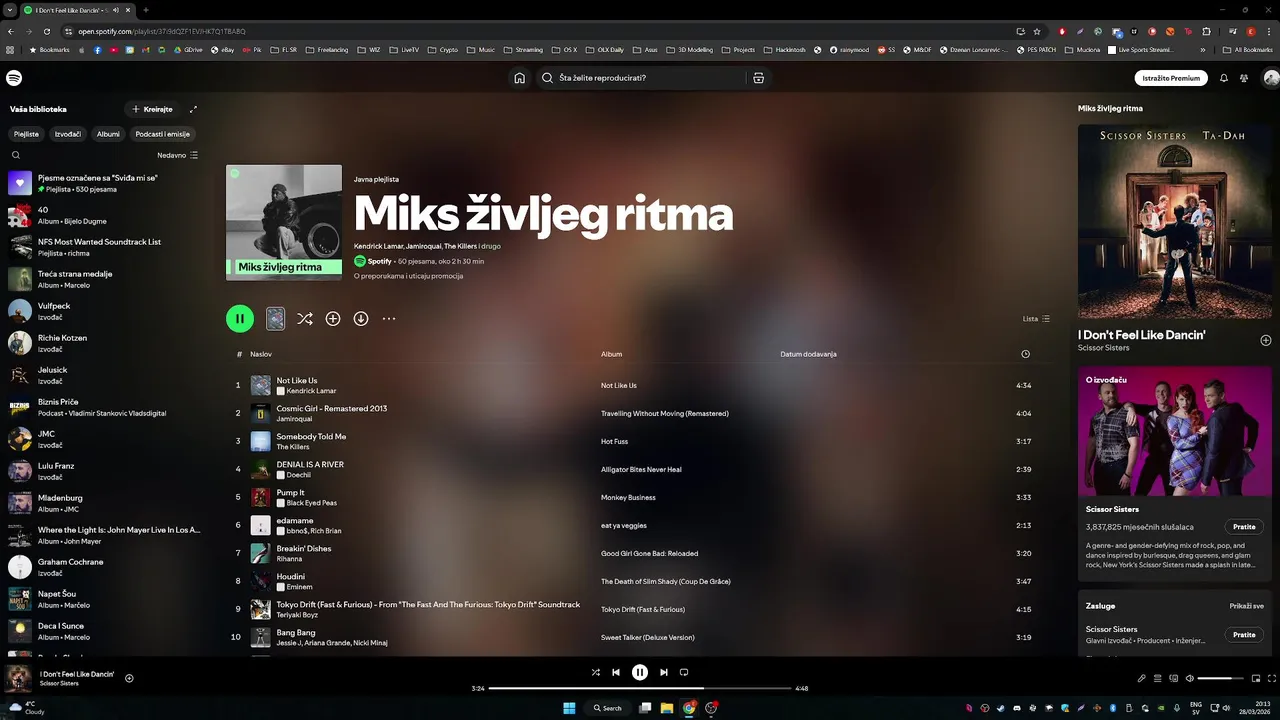Expand Your Library to full screen

click(x=193, y=109)
